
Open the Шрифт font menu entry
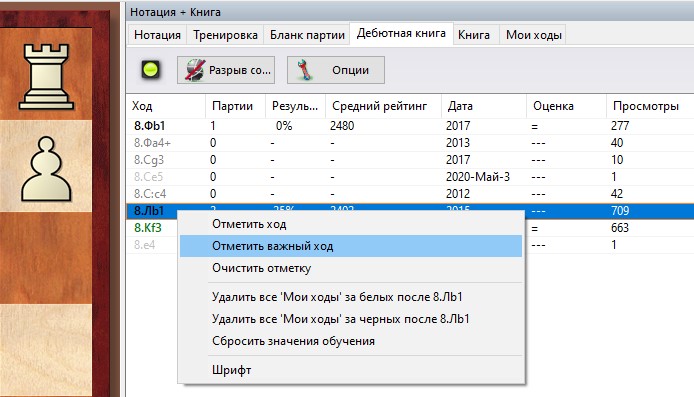click(351, 370)
